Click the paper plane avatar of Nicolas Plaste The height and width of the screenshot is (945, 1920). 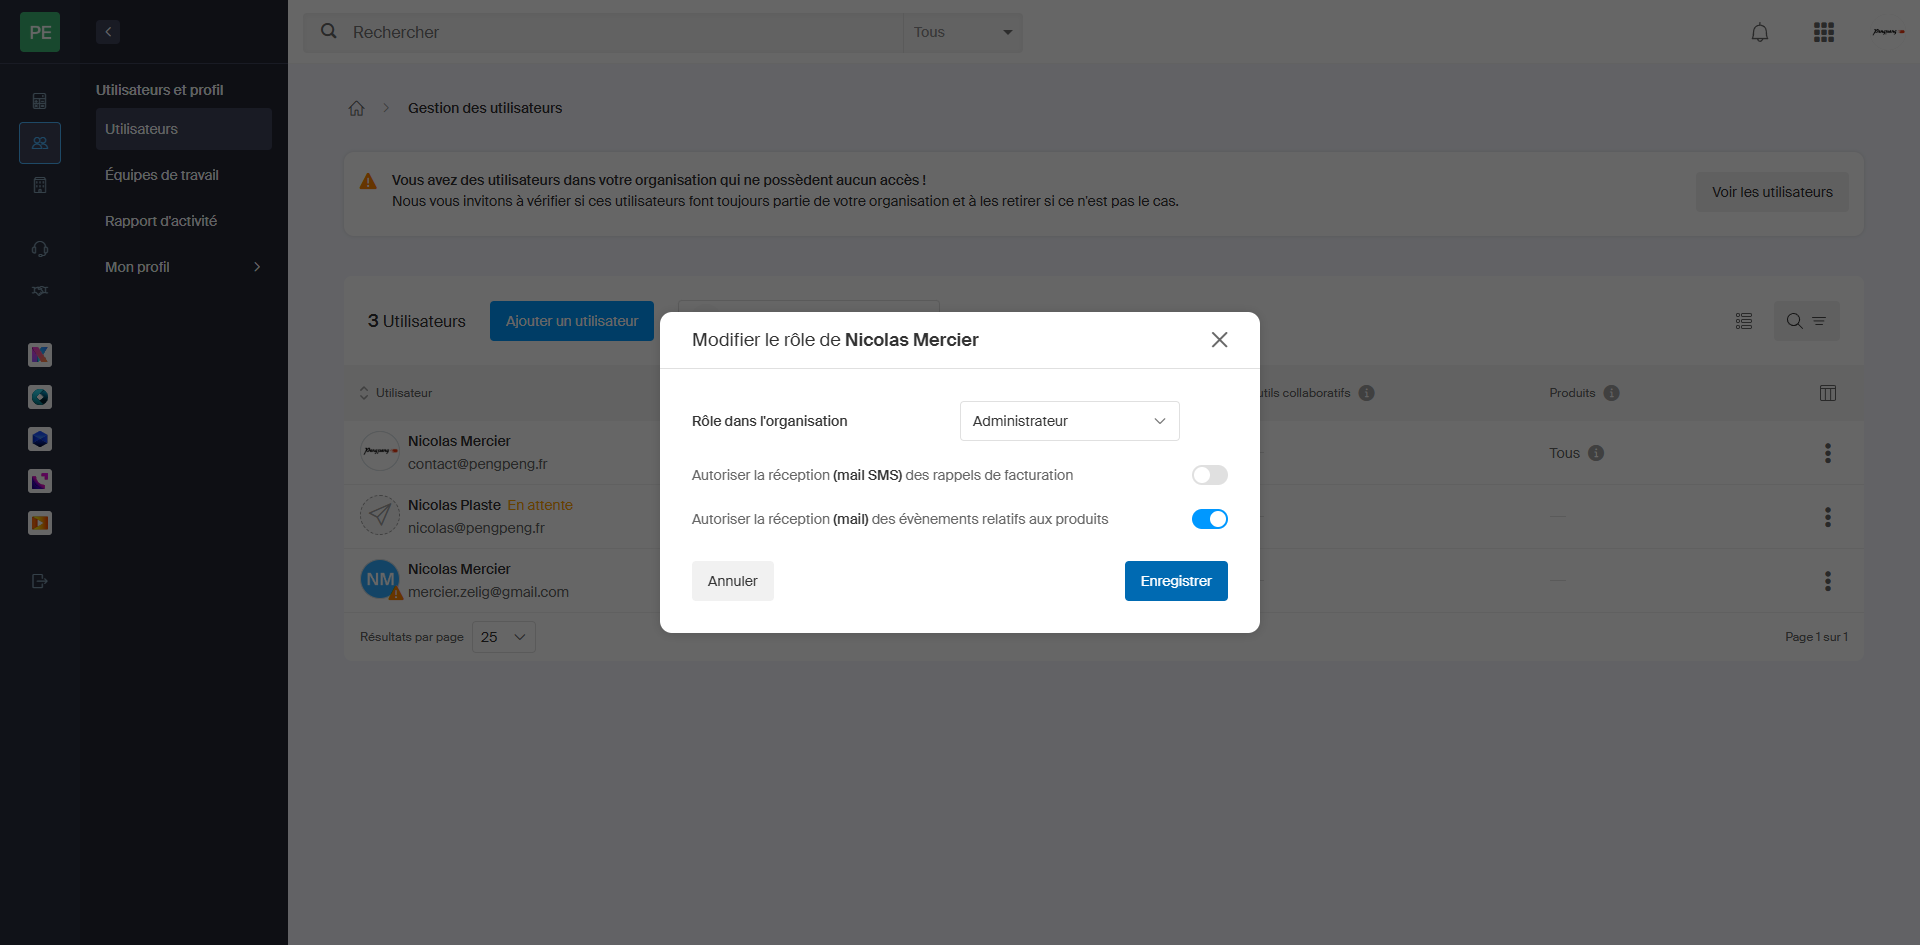coord(380,515)
